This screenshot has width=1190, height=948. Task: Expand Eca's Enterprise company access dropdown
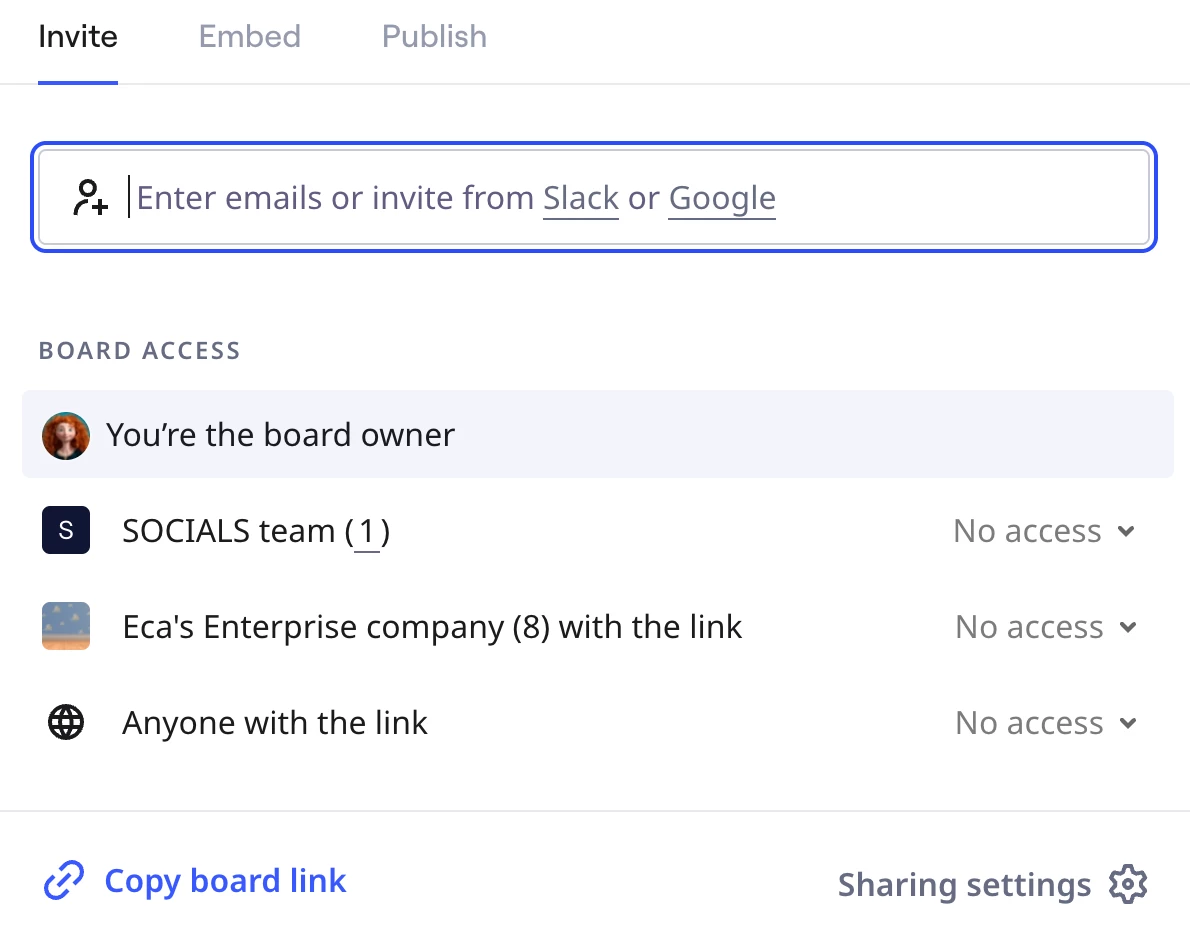pos(1045,627)
